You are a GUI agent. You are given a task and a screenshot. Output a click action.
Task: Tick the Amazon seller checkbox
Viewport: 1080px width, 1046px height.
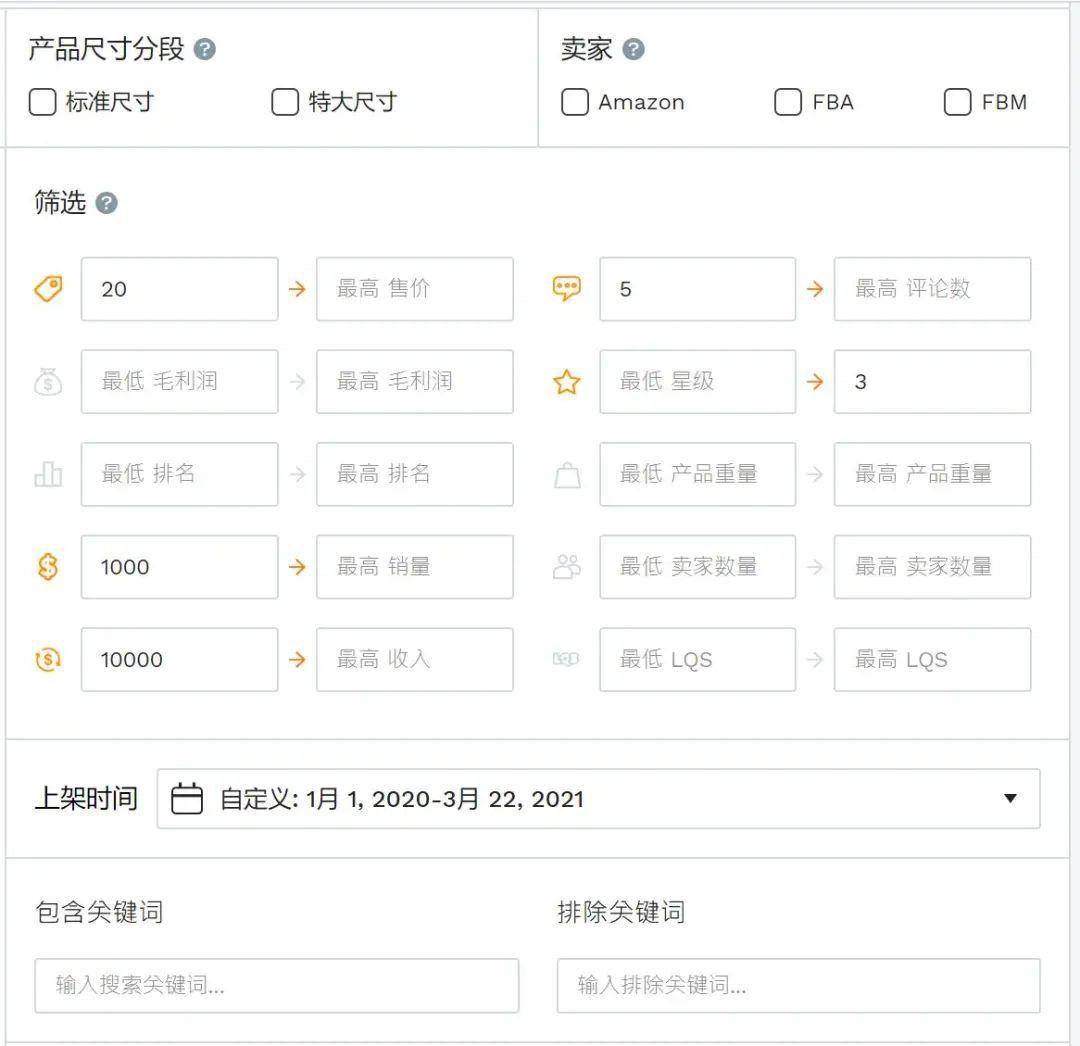[575, 102]
